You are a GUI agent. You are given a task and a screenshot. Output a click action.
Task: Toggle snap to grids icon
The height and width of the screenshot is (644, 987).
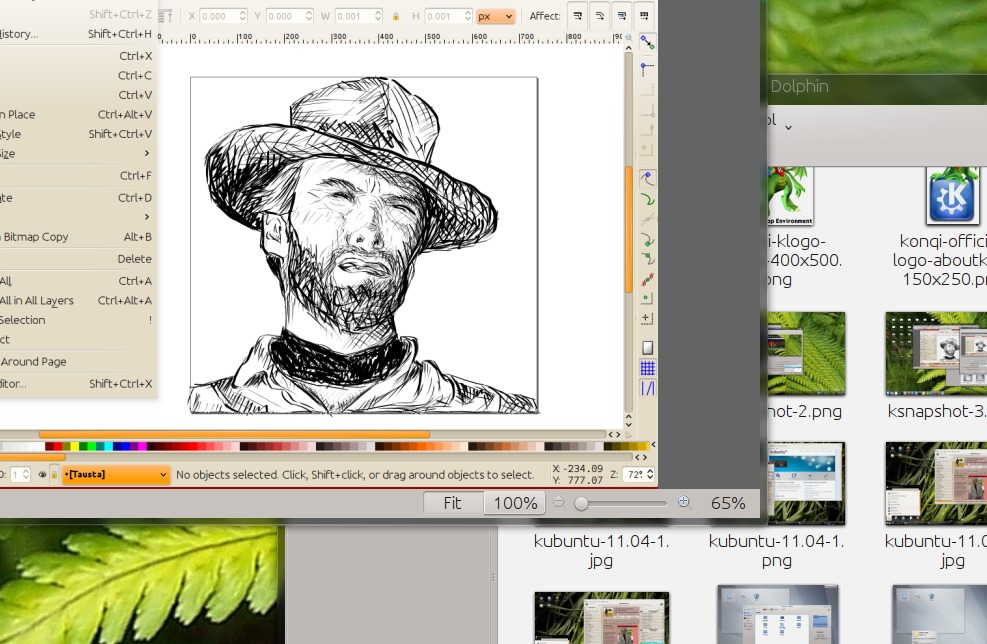[647, 368]
